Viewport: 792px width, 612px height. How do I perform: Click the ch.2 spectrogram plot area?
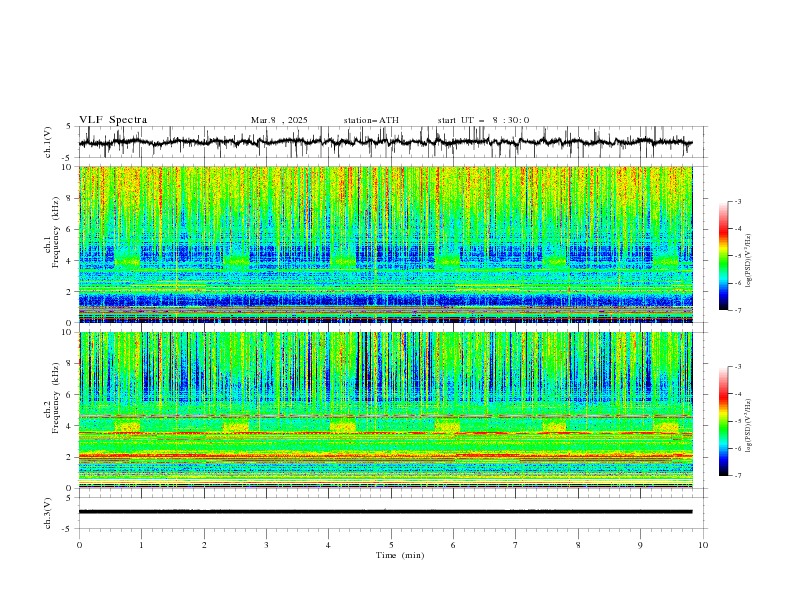tap(385, 410)
